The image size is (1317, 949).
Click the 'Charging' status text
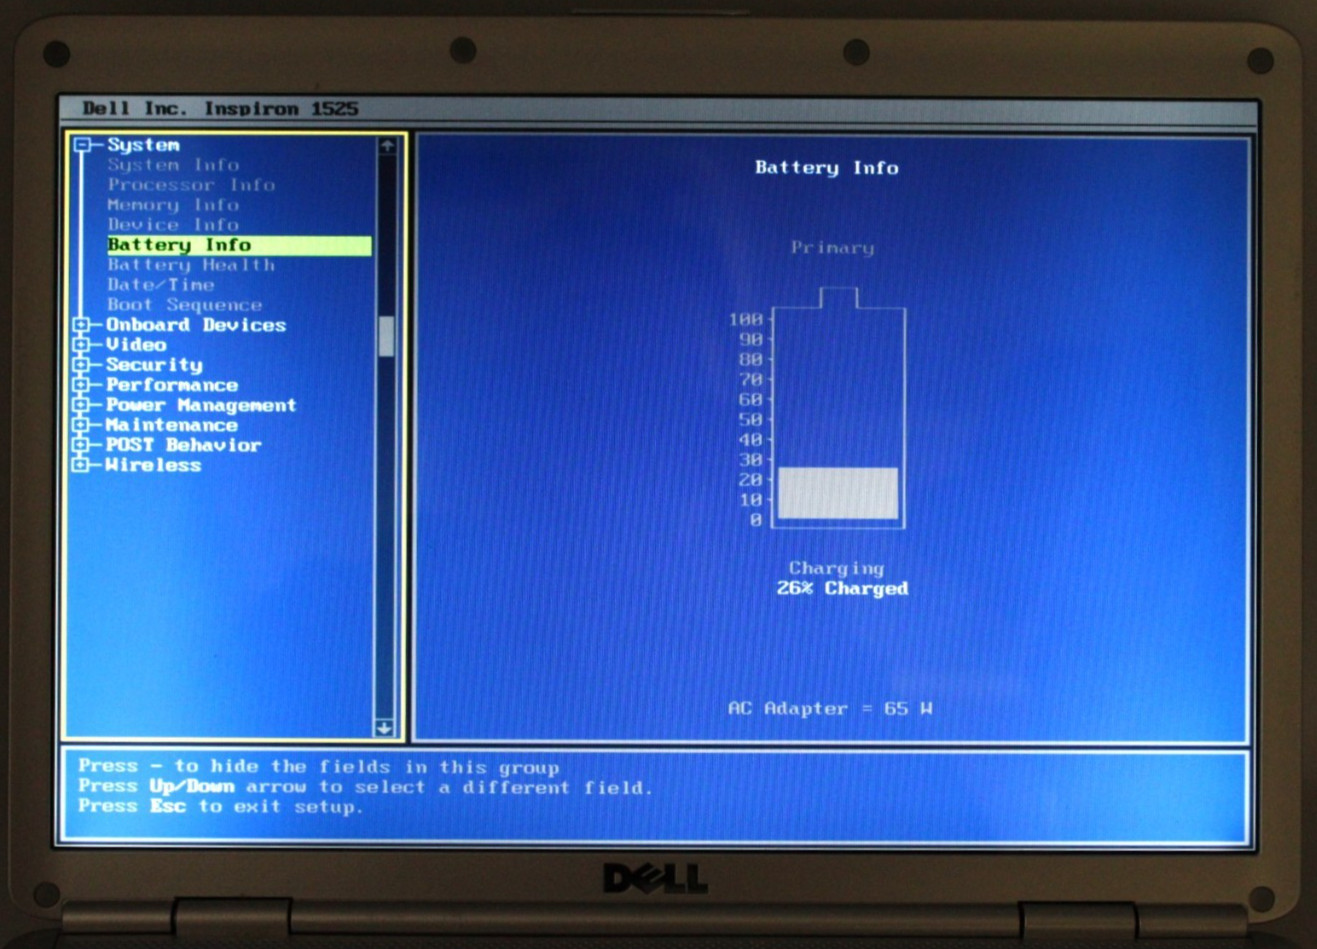point(836,568)
